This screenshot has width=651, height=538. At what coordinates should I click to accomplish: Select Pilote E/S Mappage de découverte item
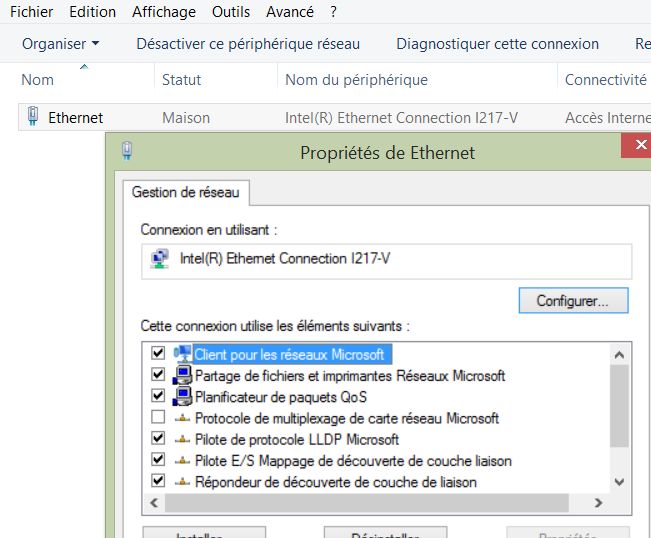click(x=353, y=461)
